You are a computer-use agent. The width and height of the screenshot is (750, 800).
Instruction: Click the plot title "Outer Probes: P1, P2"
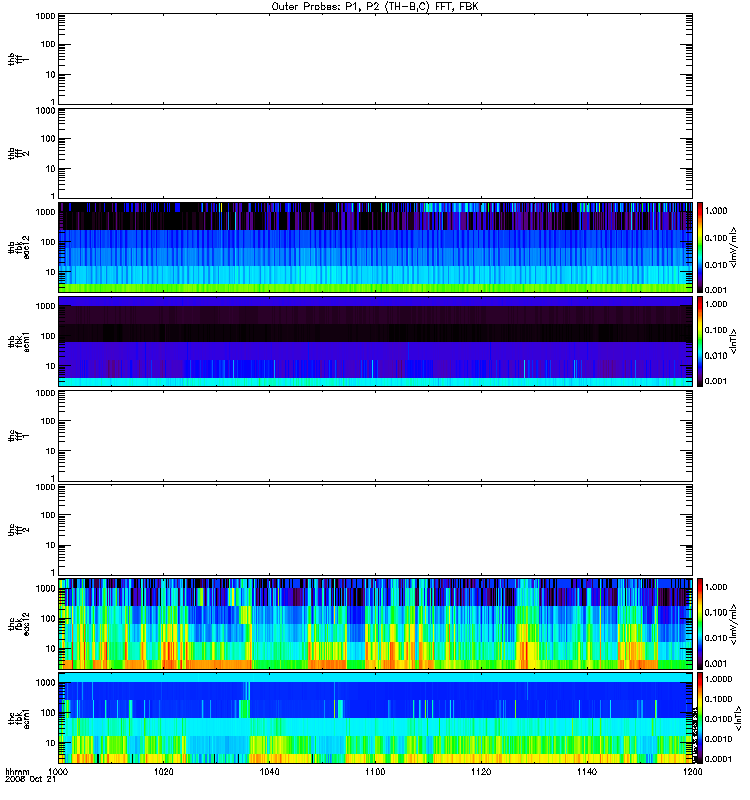374,6
